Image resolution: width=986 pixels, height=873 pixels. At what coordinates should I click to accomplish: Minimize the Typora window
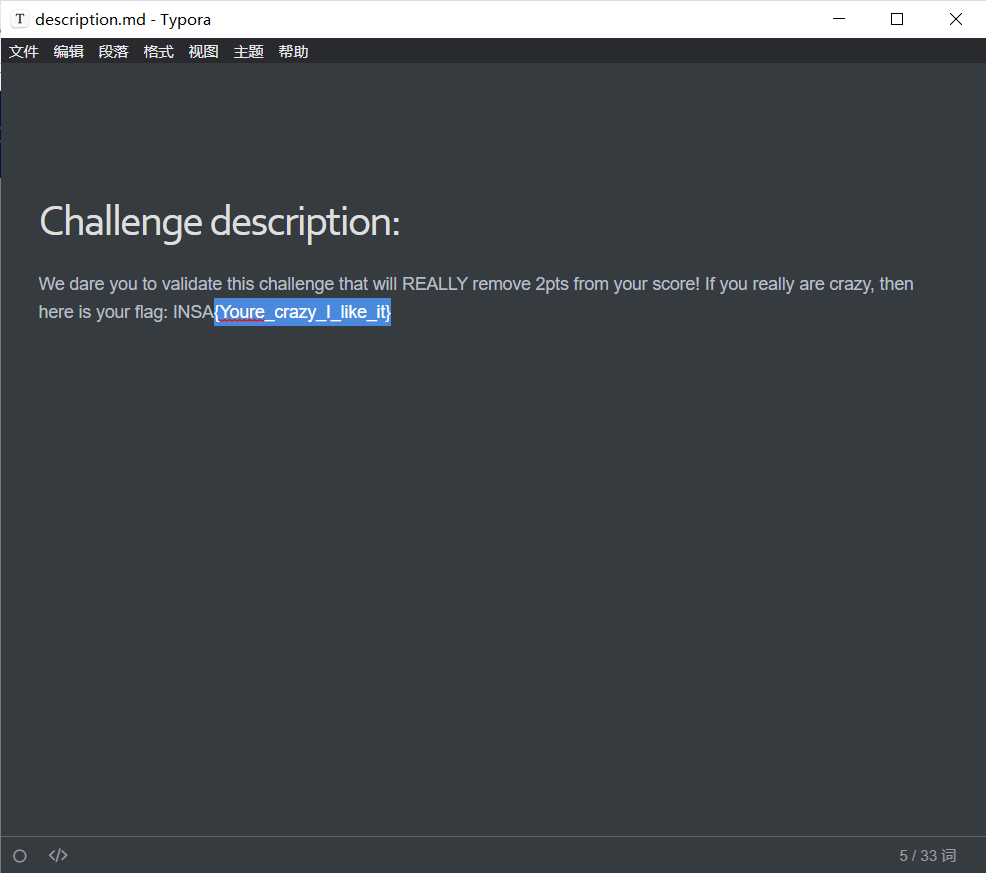pos(838,19)
